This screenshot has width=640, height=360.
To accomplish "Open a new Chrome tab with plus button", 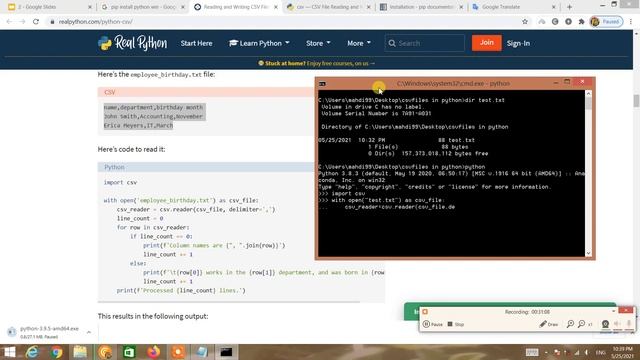I will click(x=569, y=7).
